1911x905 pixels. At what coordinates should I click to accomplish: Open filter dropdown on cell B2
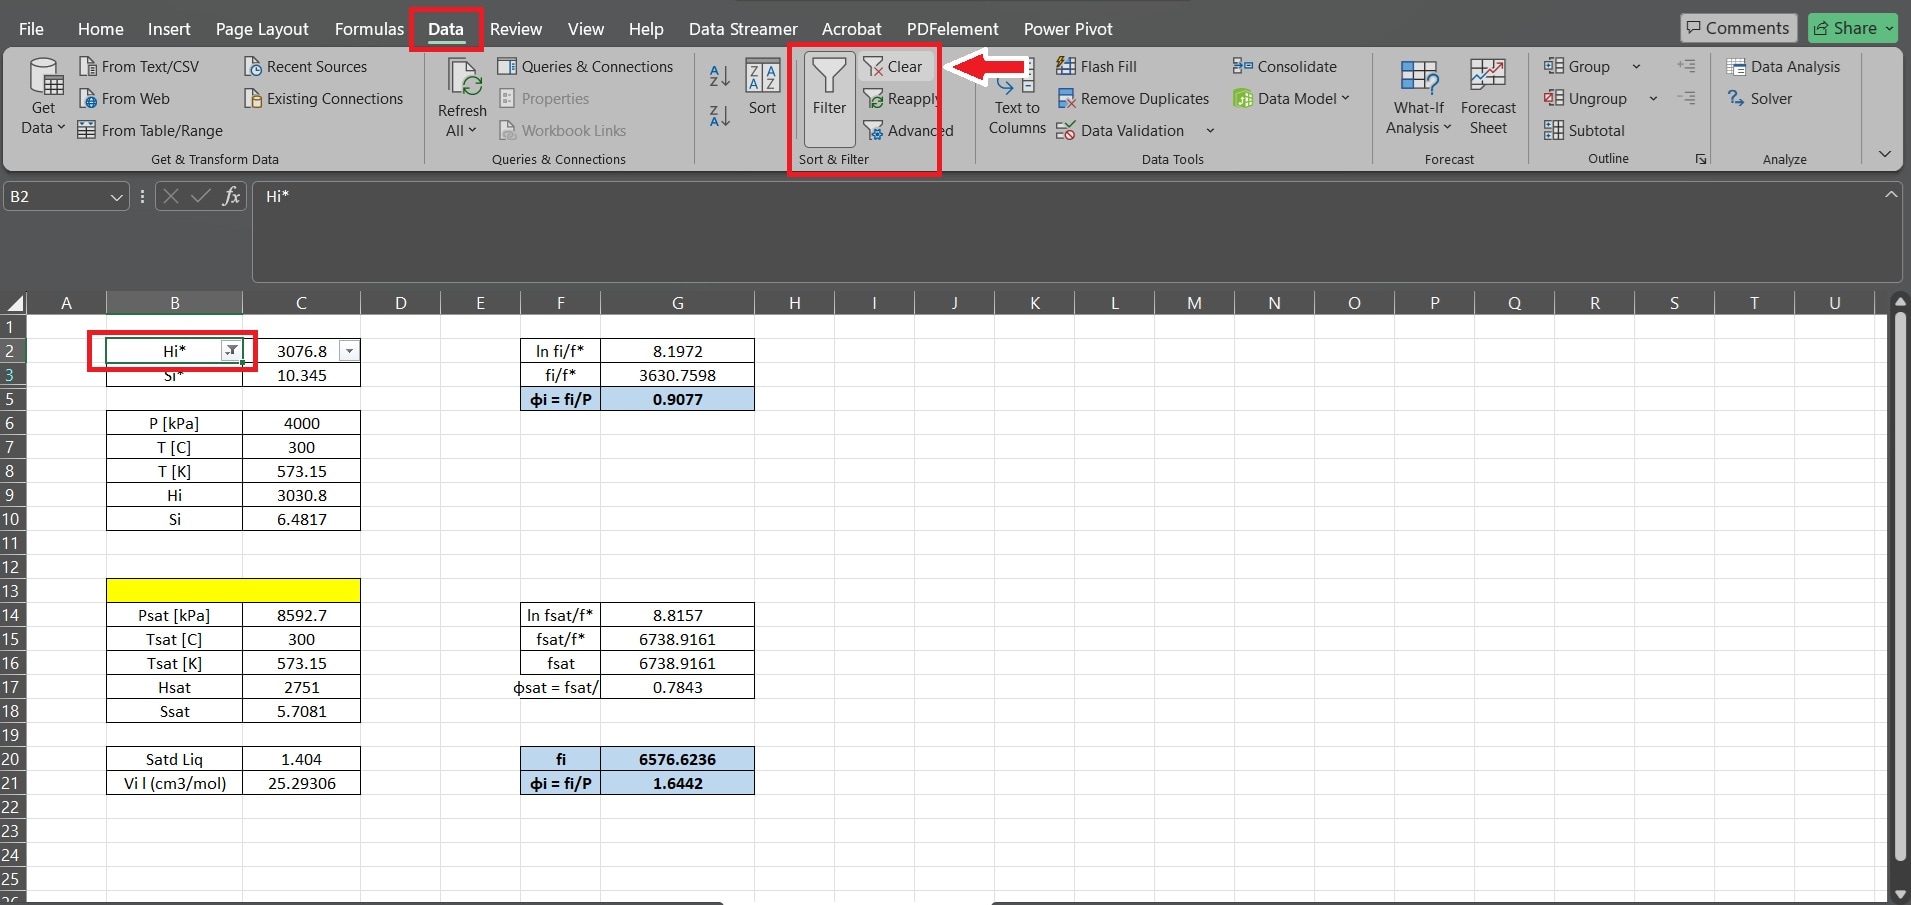231,351
